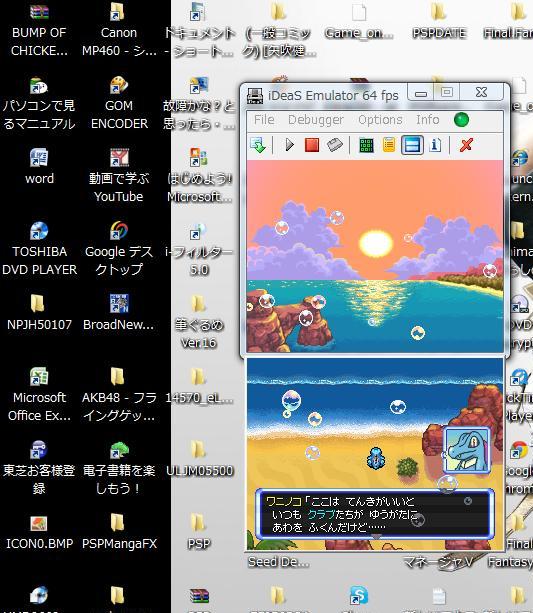Screen dimensions: 533x613
Task: Open the Game_on... file on desktop
Action: click(359, 22)
